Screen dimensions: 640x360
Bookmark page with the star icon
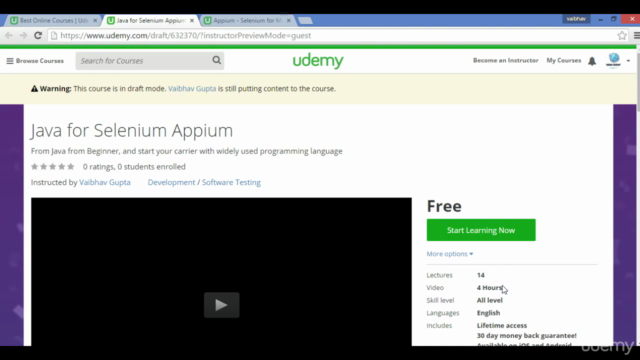[x=622, y=36]
